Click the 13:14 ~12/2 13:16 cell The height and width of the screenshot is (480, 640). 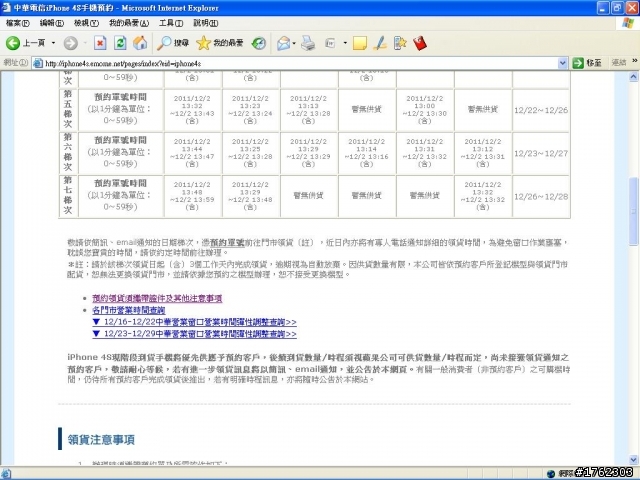(x=367, y=153)
